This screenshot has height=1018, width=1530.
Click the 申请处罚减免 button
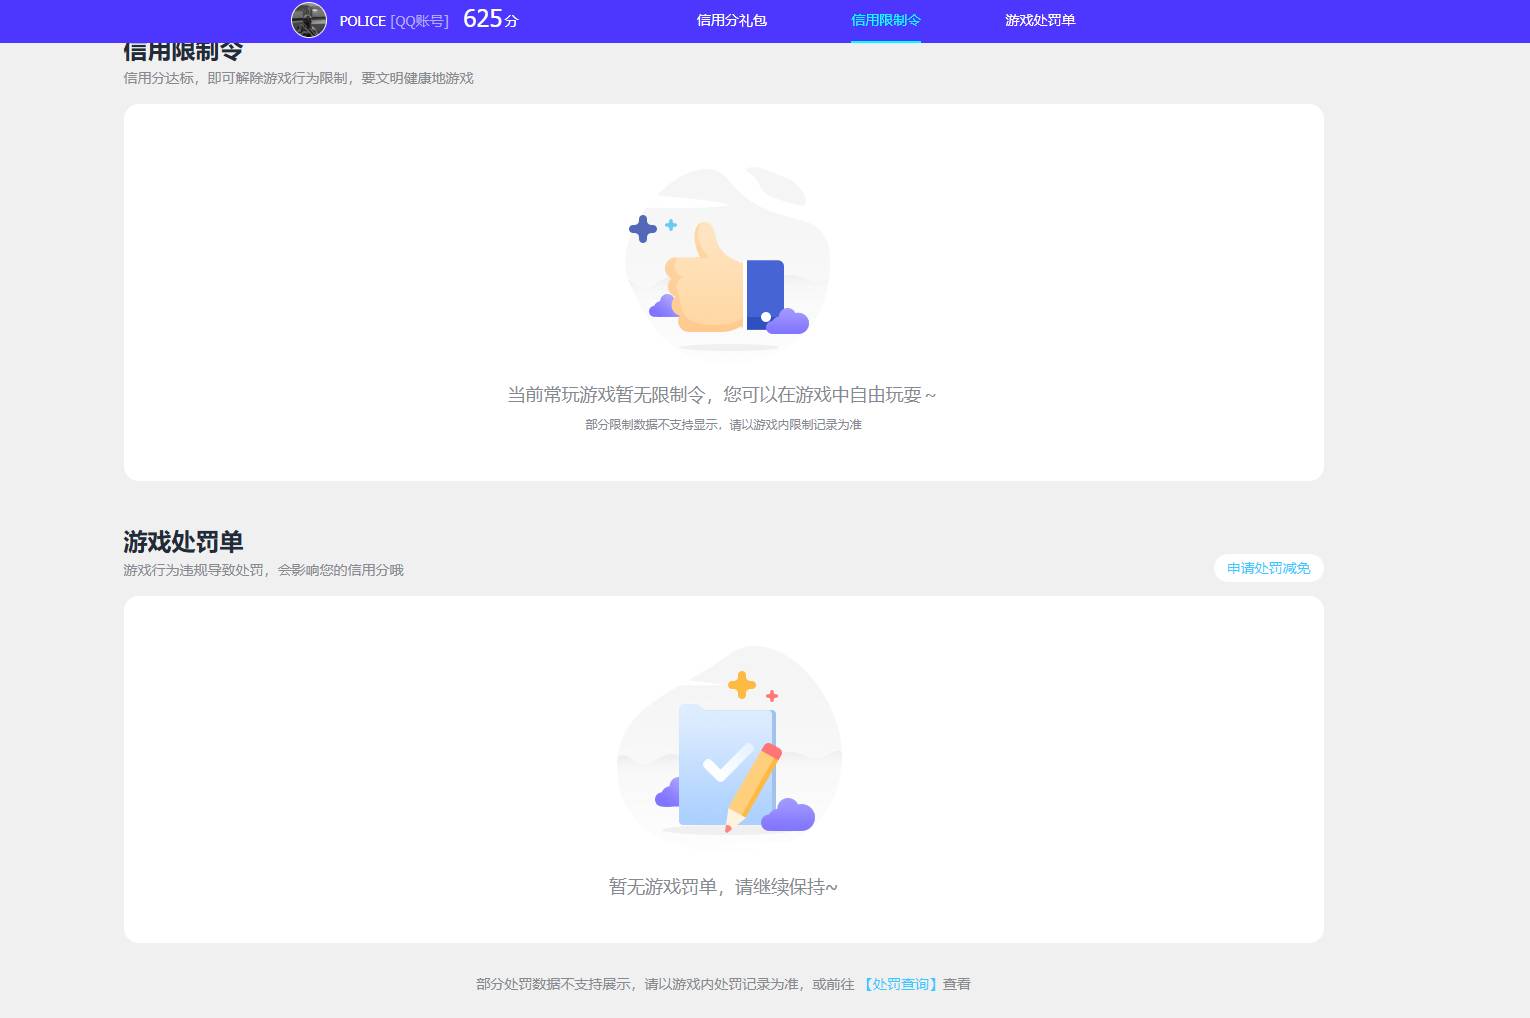click(1268, 568)
